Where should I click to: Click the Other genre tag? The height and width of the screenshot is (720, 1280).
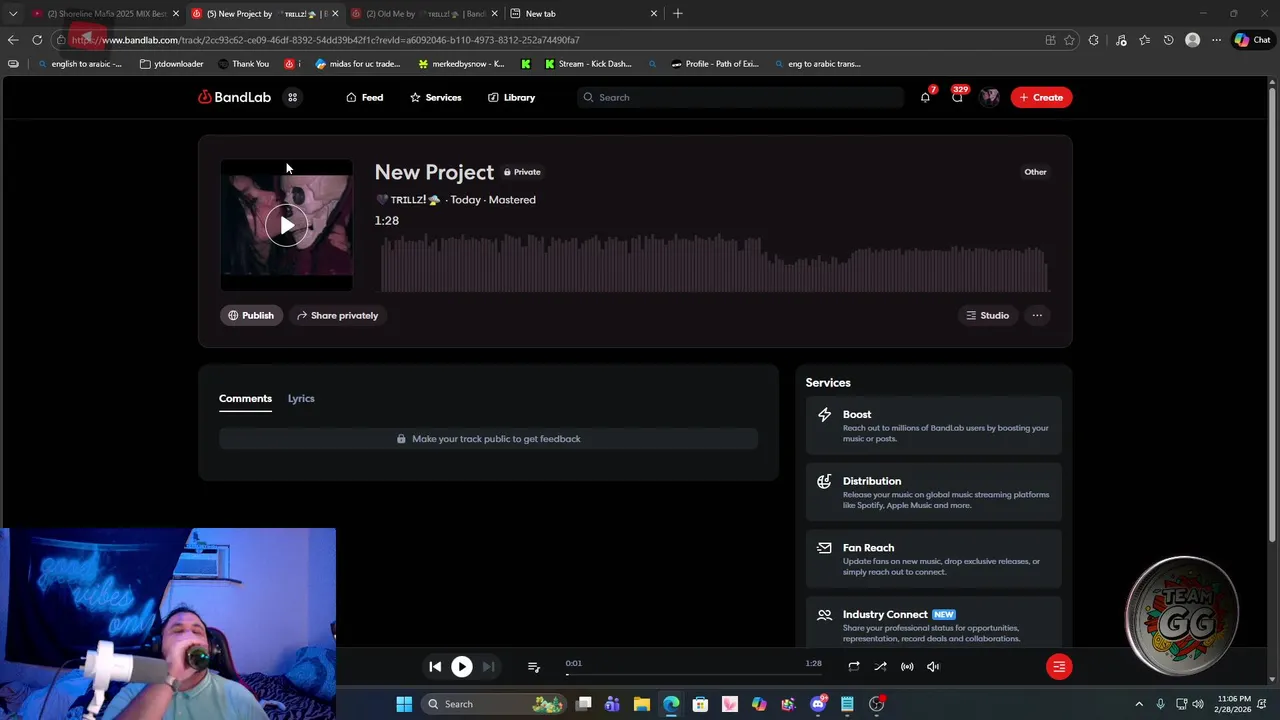coord(1035,172)
